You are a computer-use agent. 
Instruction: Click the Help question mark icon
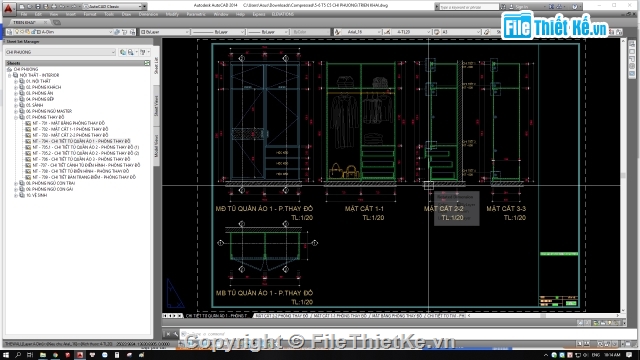[x=575, y=7]
